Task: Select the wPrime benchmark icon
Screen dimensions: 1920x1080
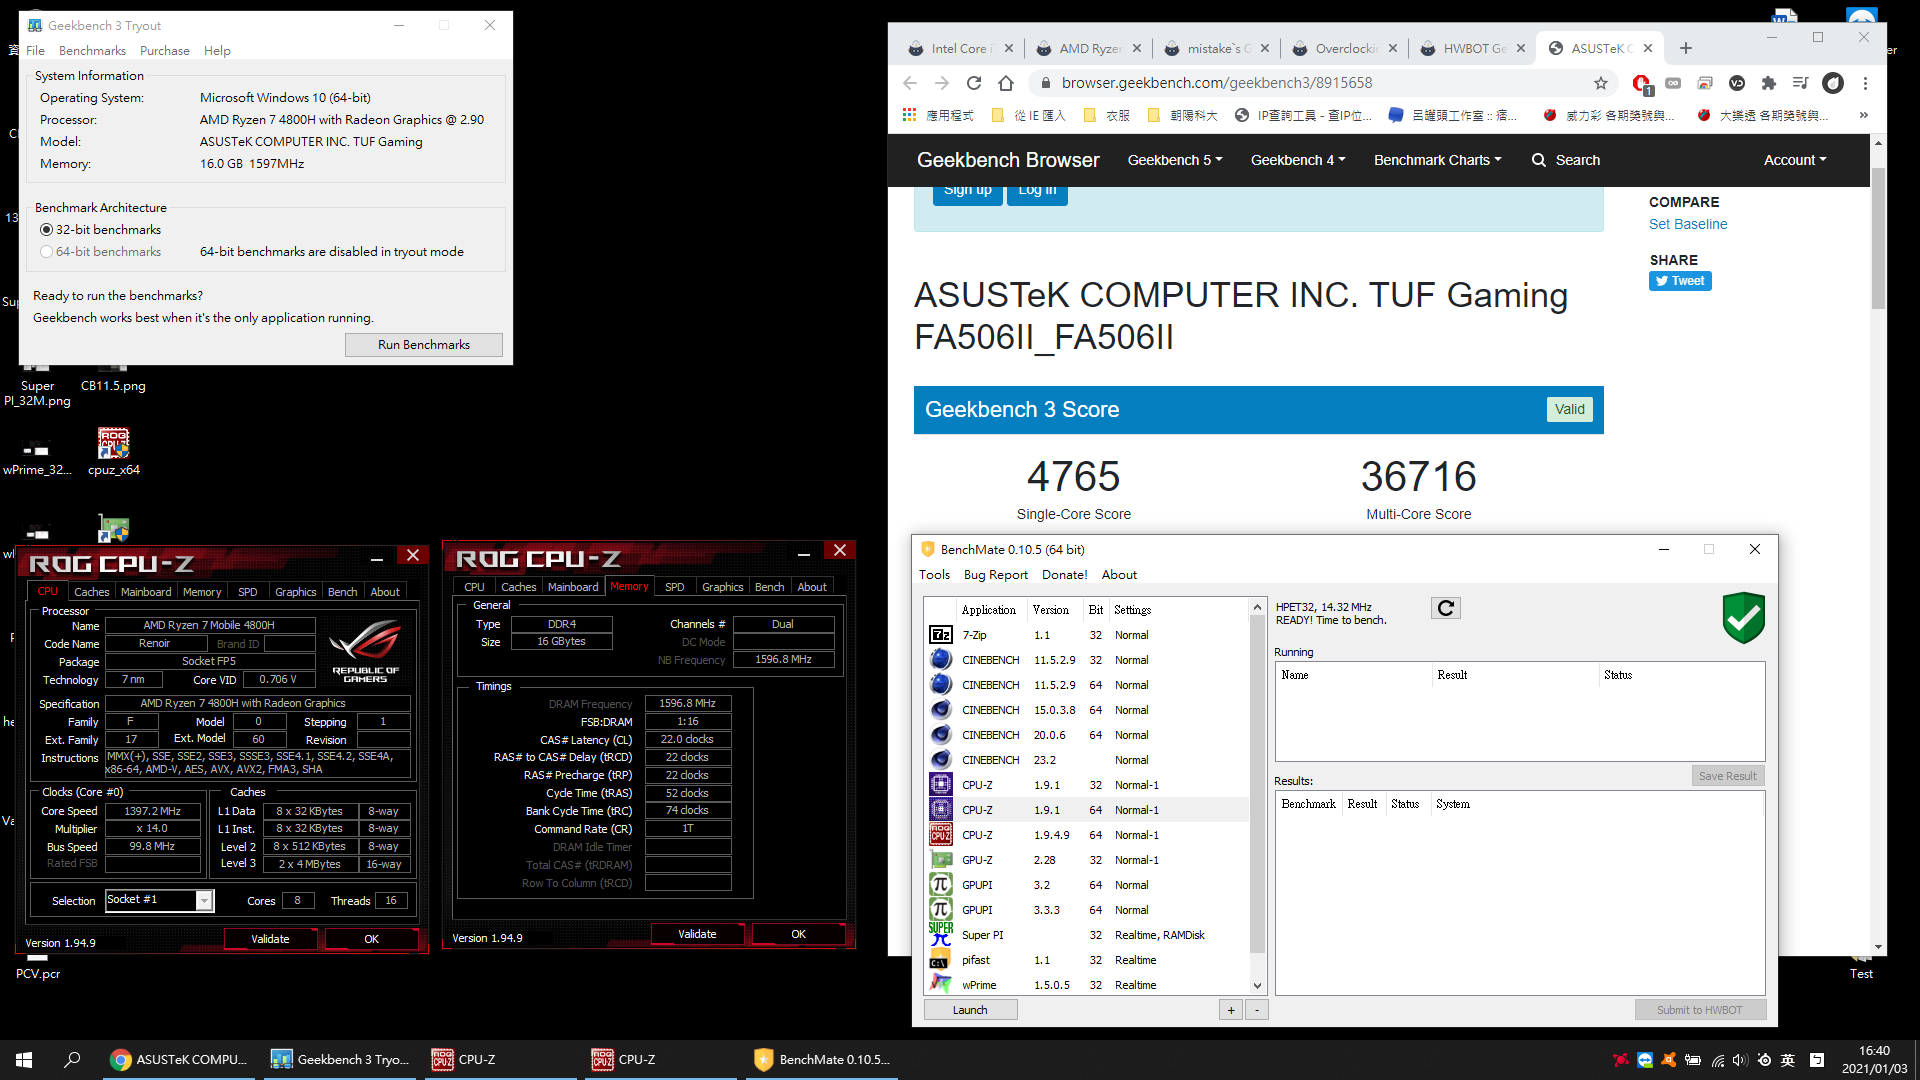Action: pyautogui.click(x=941, y=985)
